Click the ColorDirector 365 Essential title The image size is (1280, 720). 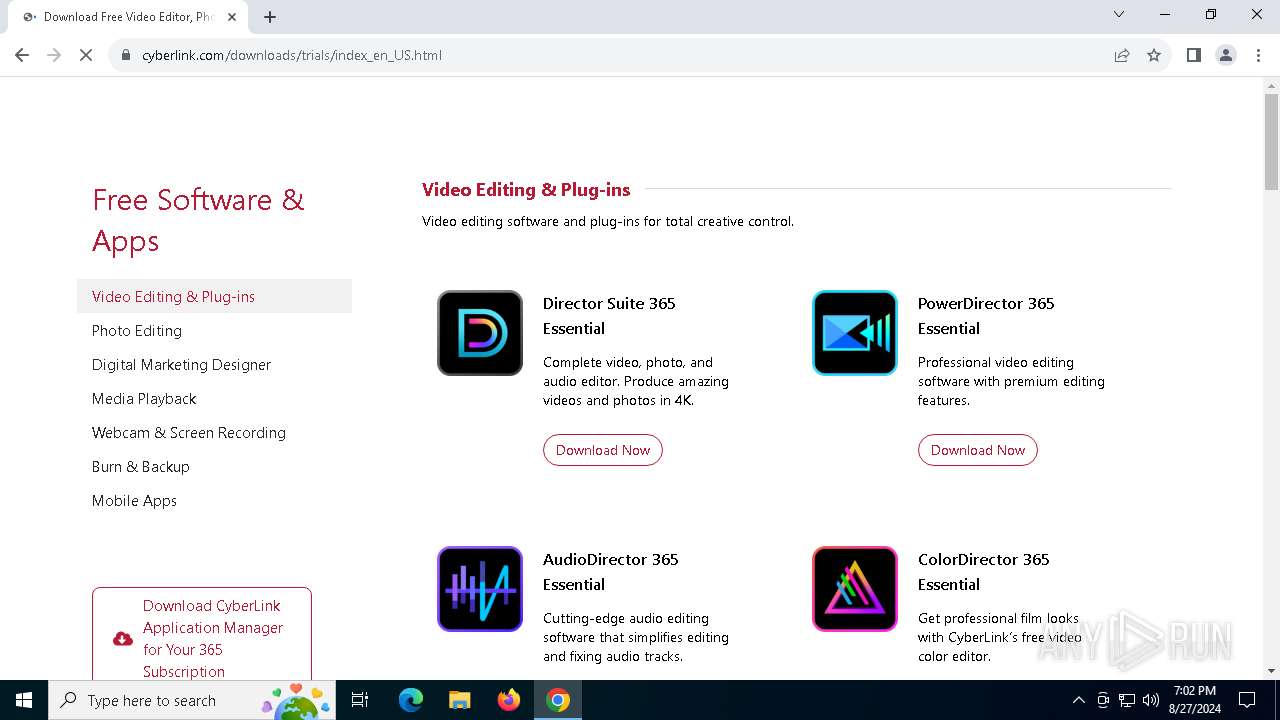984,572
